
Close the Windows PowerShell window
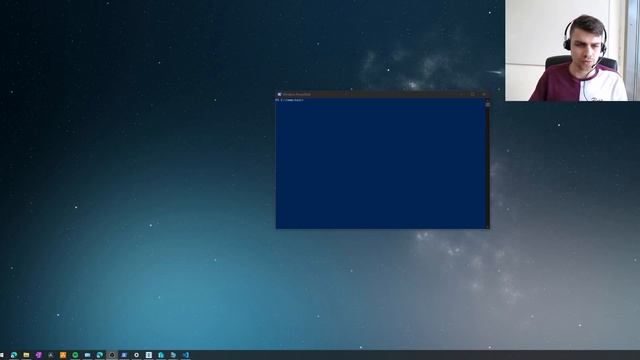click(x=484, y=94)
